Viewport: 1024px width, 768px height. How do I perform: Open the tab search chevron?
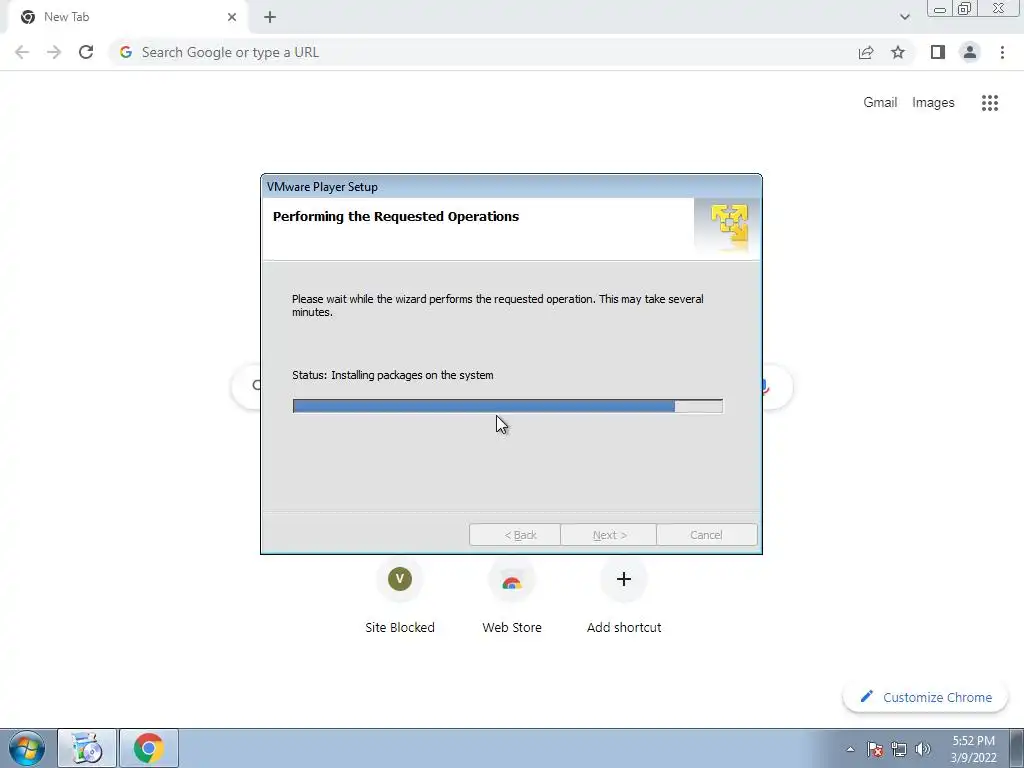click(904, 17)
